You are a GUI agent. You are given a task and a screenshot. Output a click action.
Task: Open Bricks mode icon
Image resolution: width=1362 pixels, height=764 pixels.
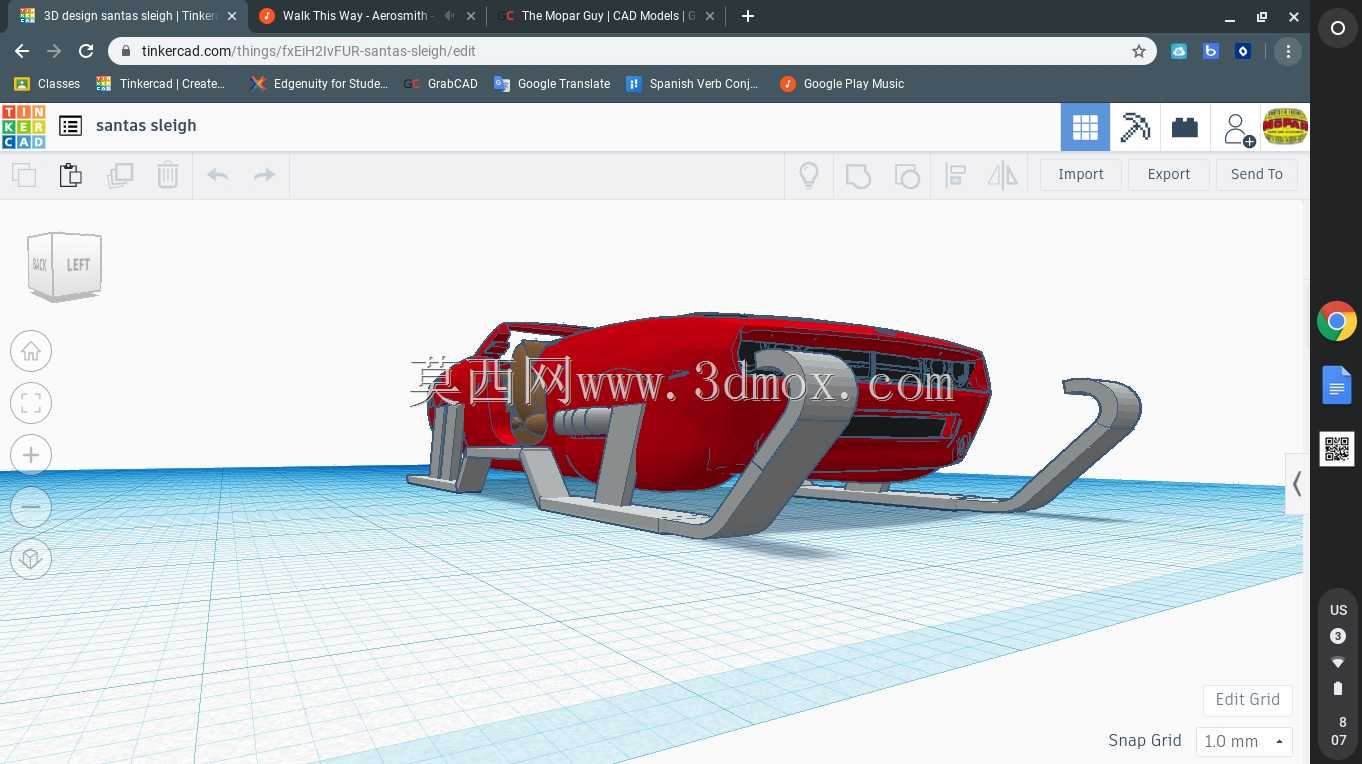(1185, 127)
